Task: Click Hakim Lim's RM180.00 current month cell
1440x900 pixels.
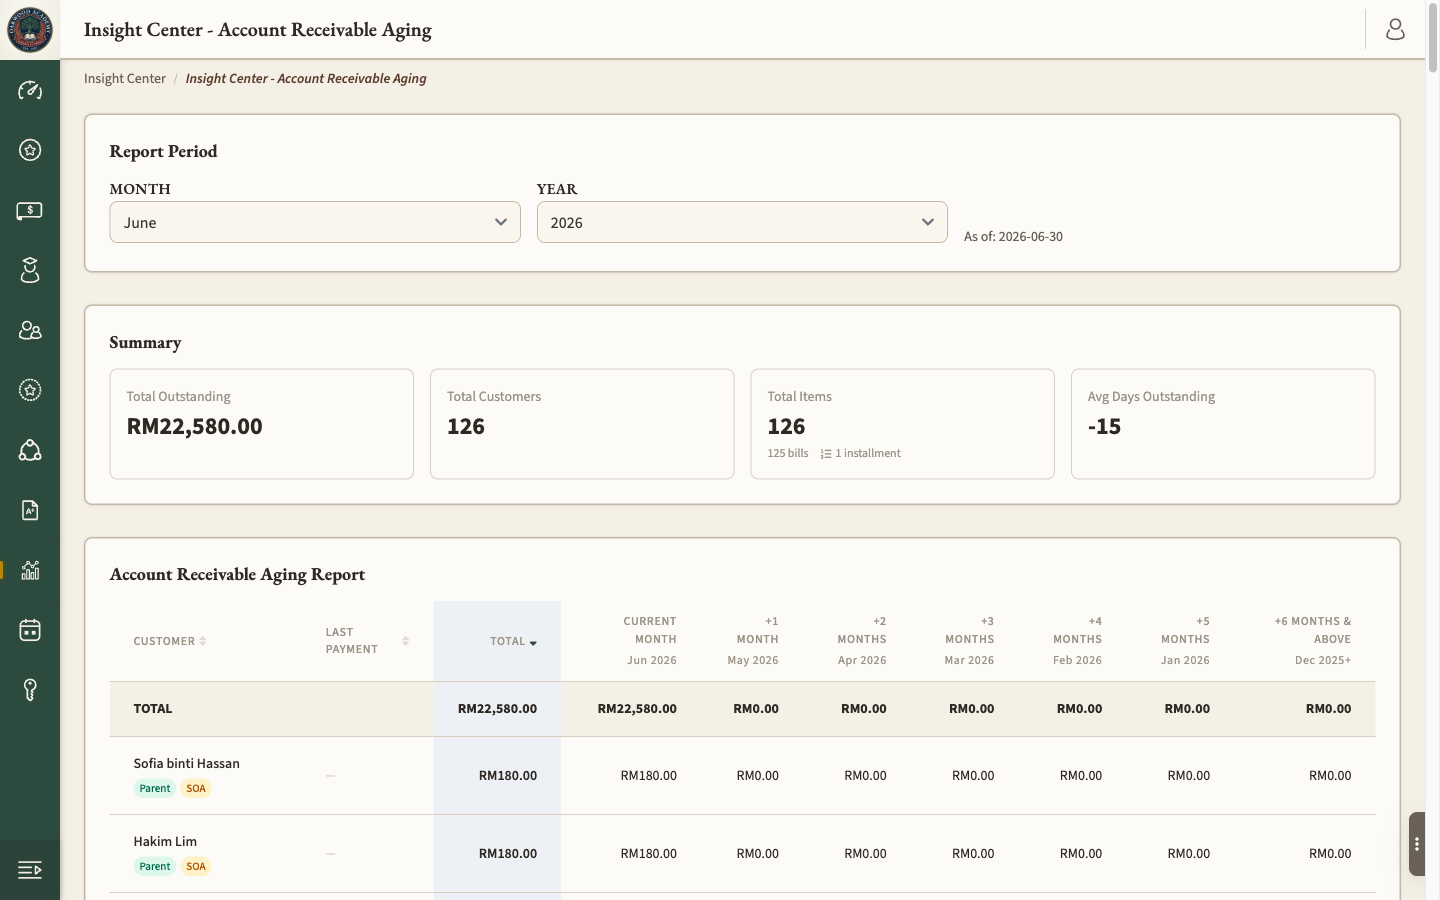Action: click(649, 853)
